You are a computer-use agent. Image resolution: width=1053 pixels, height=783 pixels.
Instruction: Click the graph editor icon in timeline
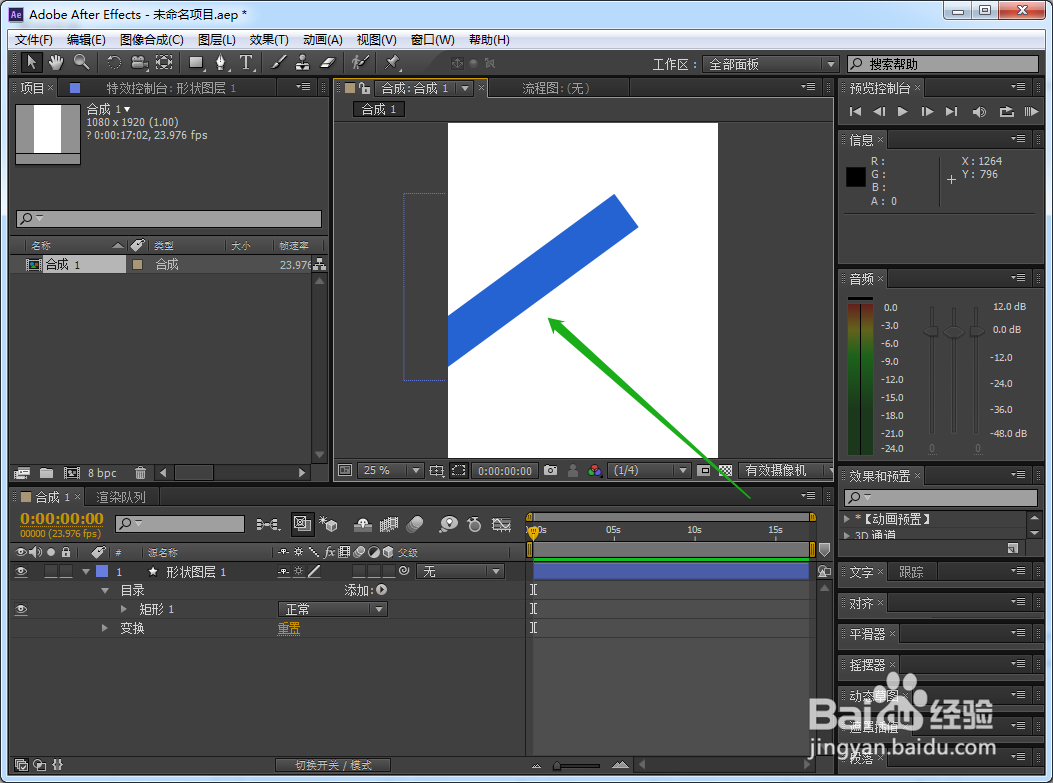(x=502, y=524)
